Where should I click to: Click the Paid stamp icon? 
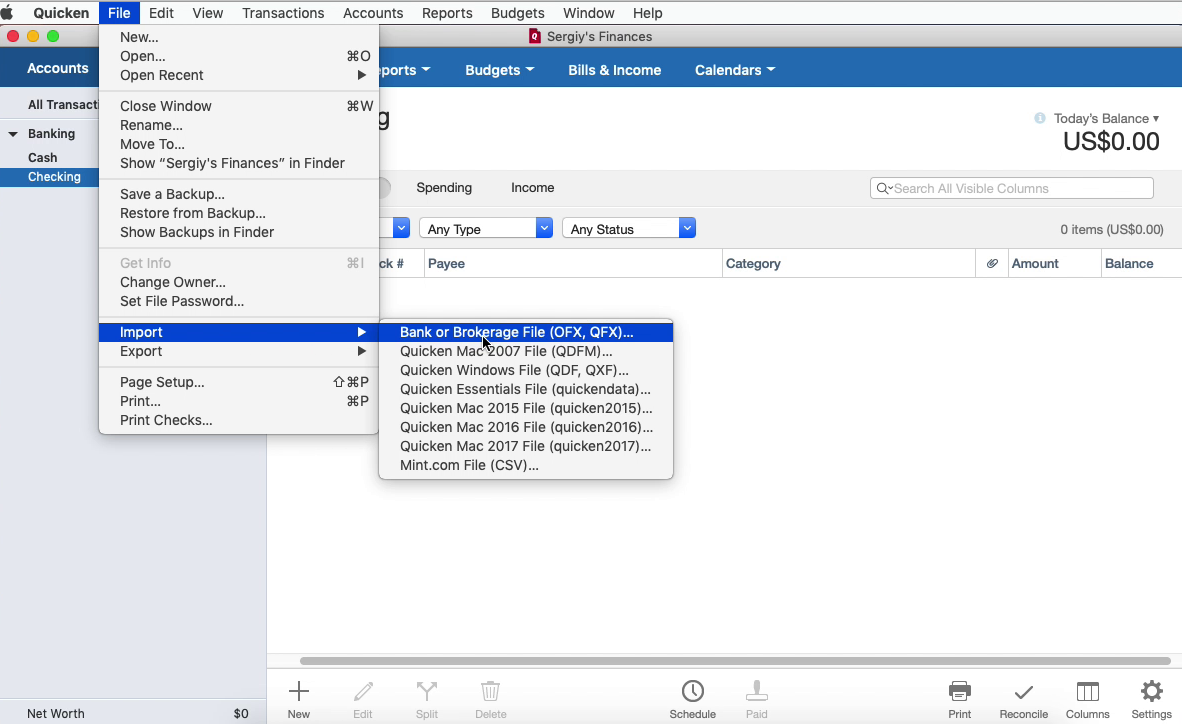[757, 691]
